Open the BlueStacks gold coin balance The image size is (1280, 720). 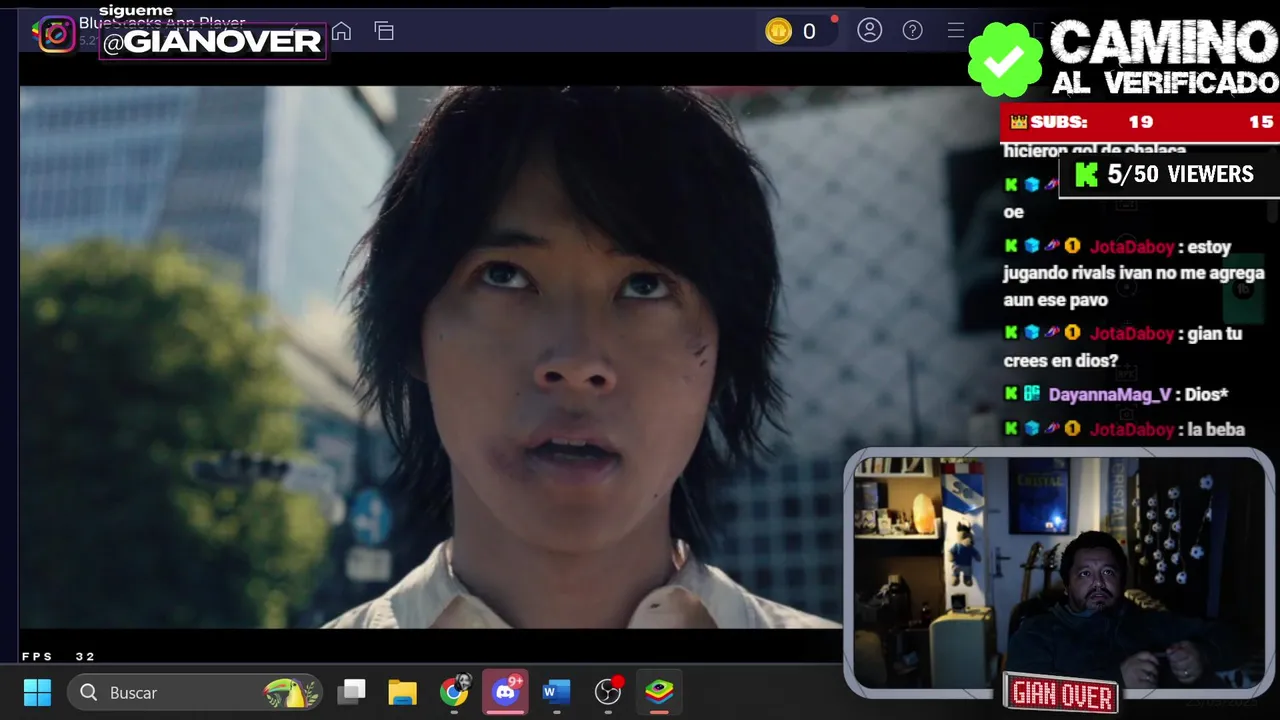[792, 31]
